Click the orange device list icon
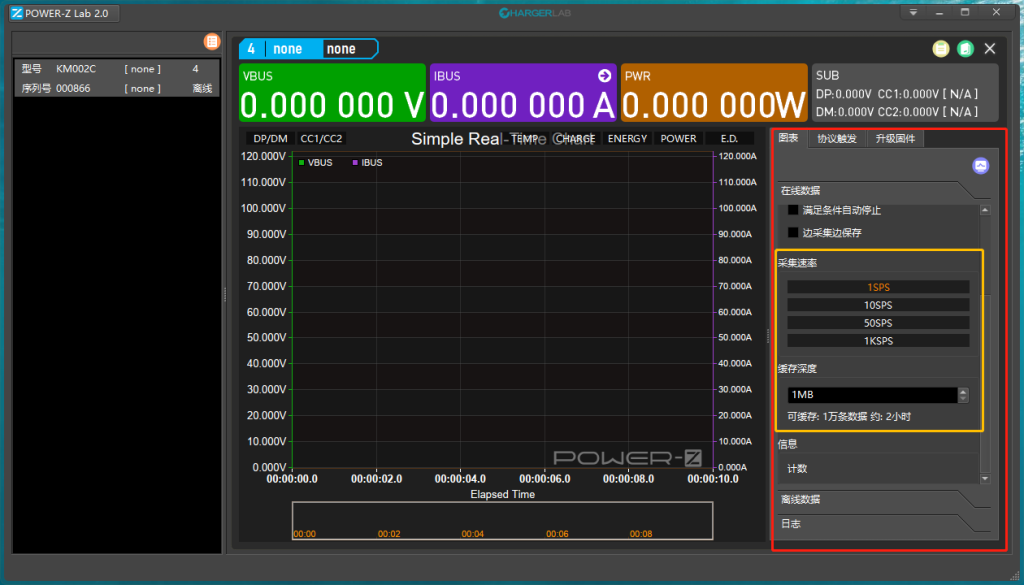This screenshot has height=585, width=1024. [212, 42]
